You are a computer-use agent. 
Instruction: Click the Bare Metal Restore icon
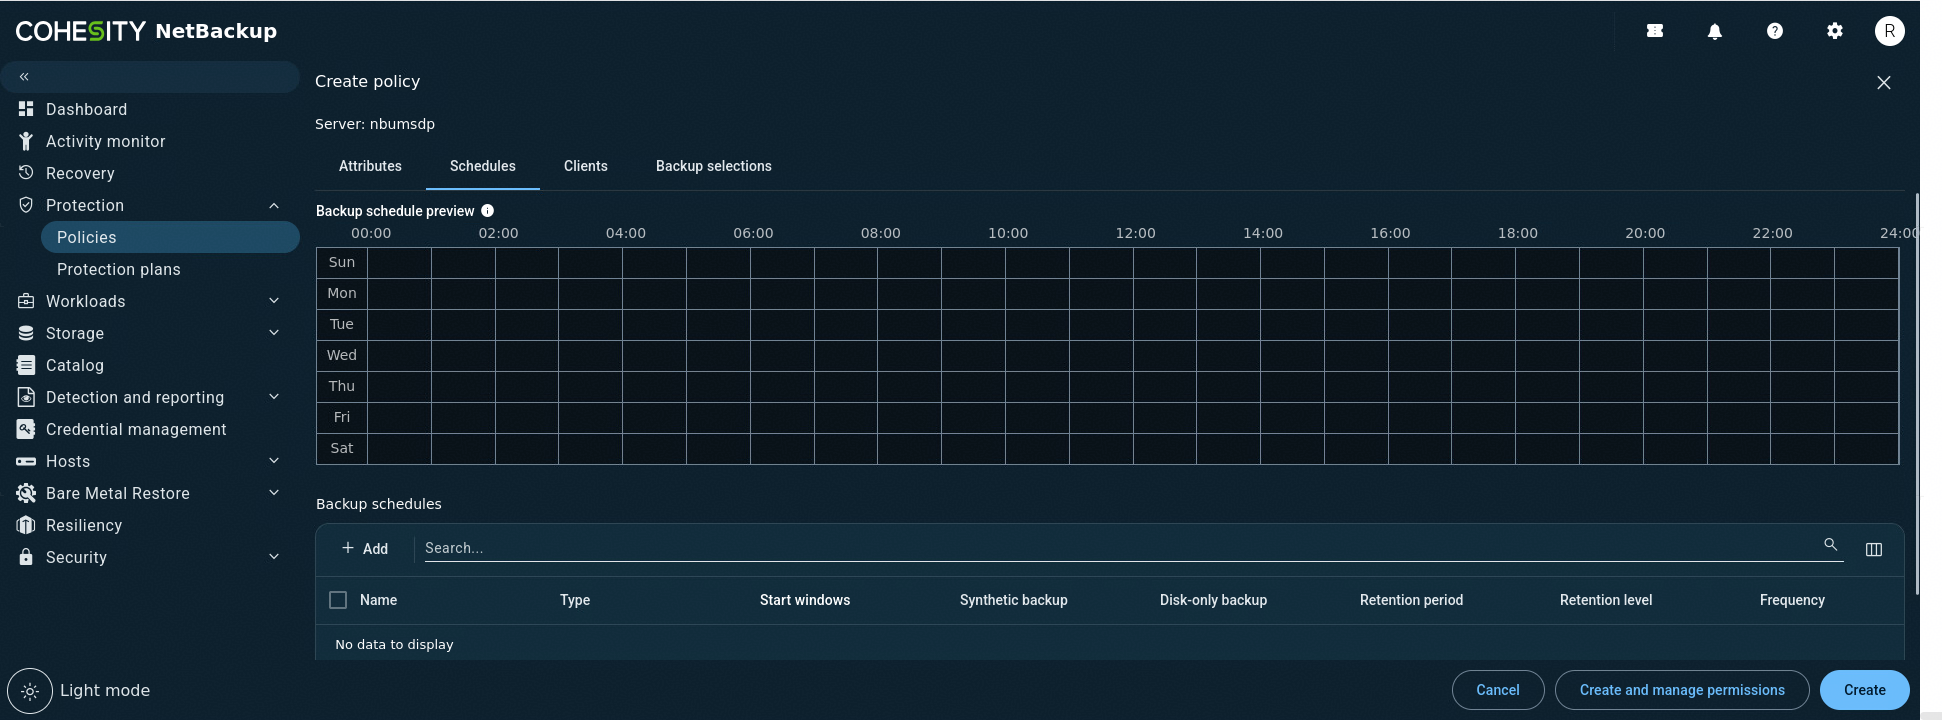coord(26,493)
